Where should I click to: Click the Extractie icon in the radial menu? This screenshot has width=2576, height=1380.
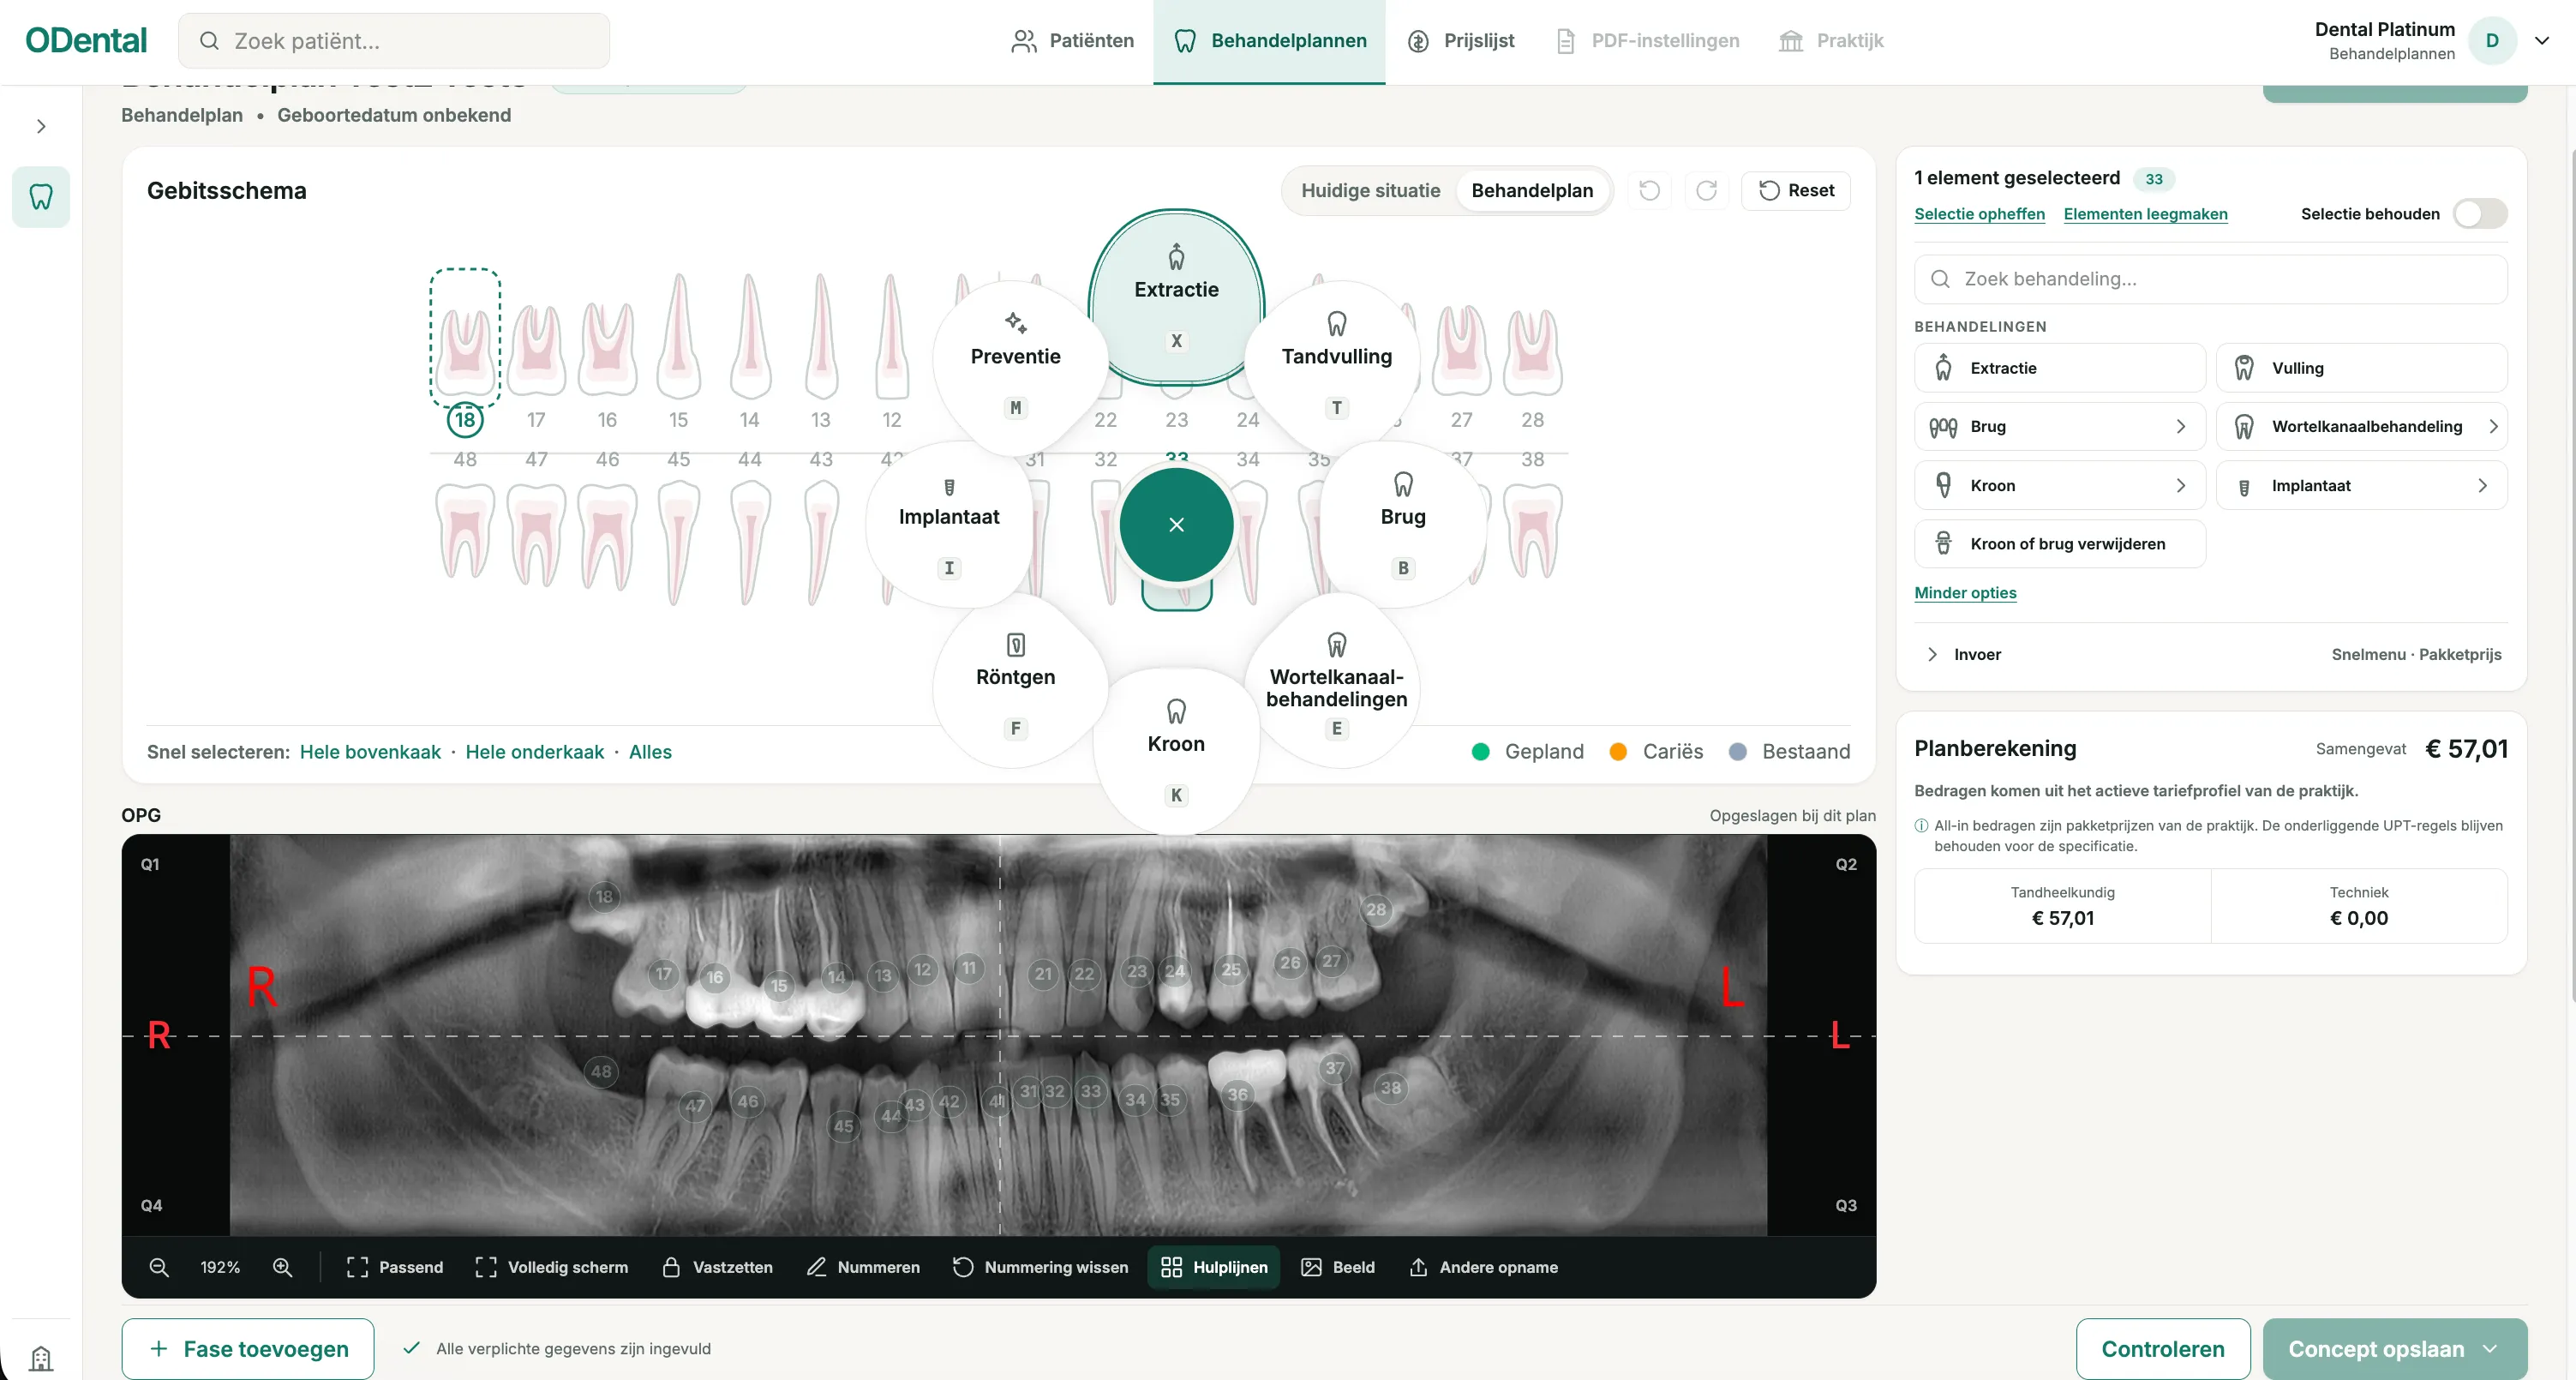1176,257
